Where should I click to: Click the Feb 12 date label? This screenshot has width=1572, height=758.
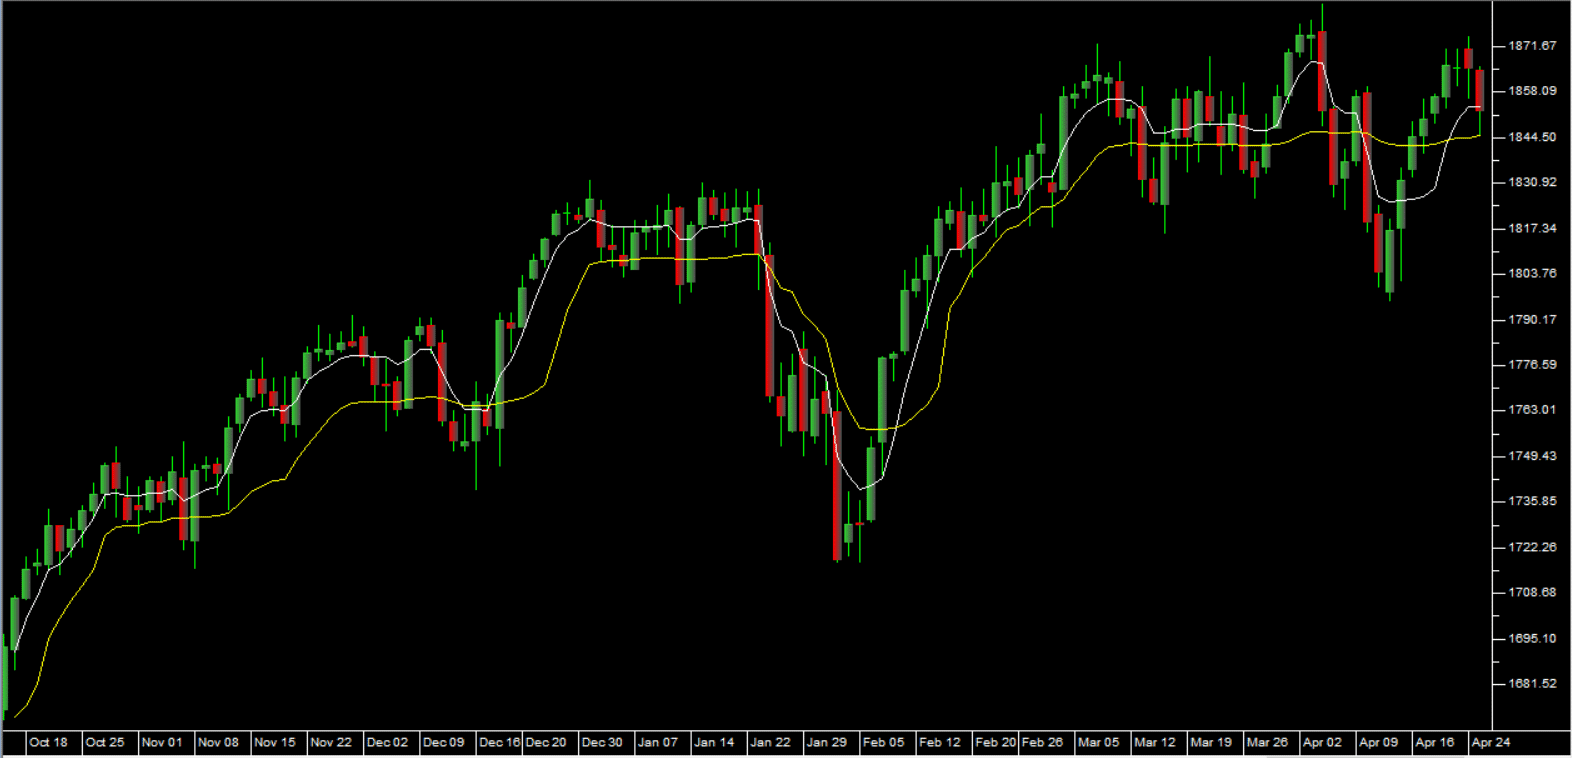pos(940,742)
